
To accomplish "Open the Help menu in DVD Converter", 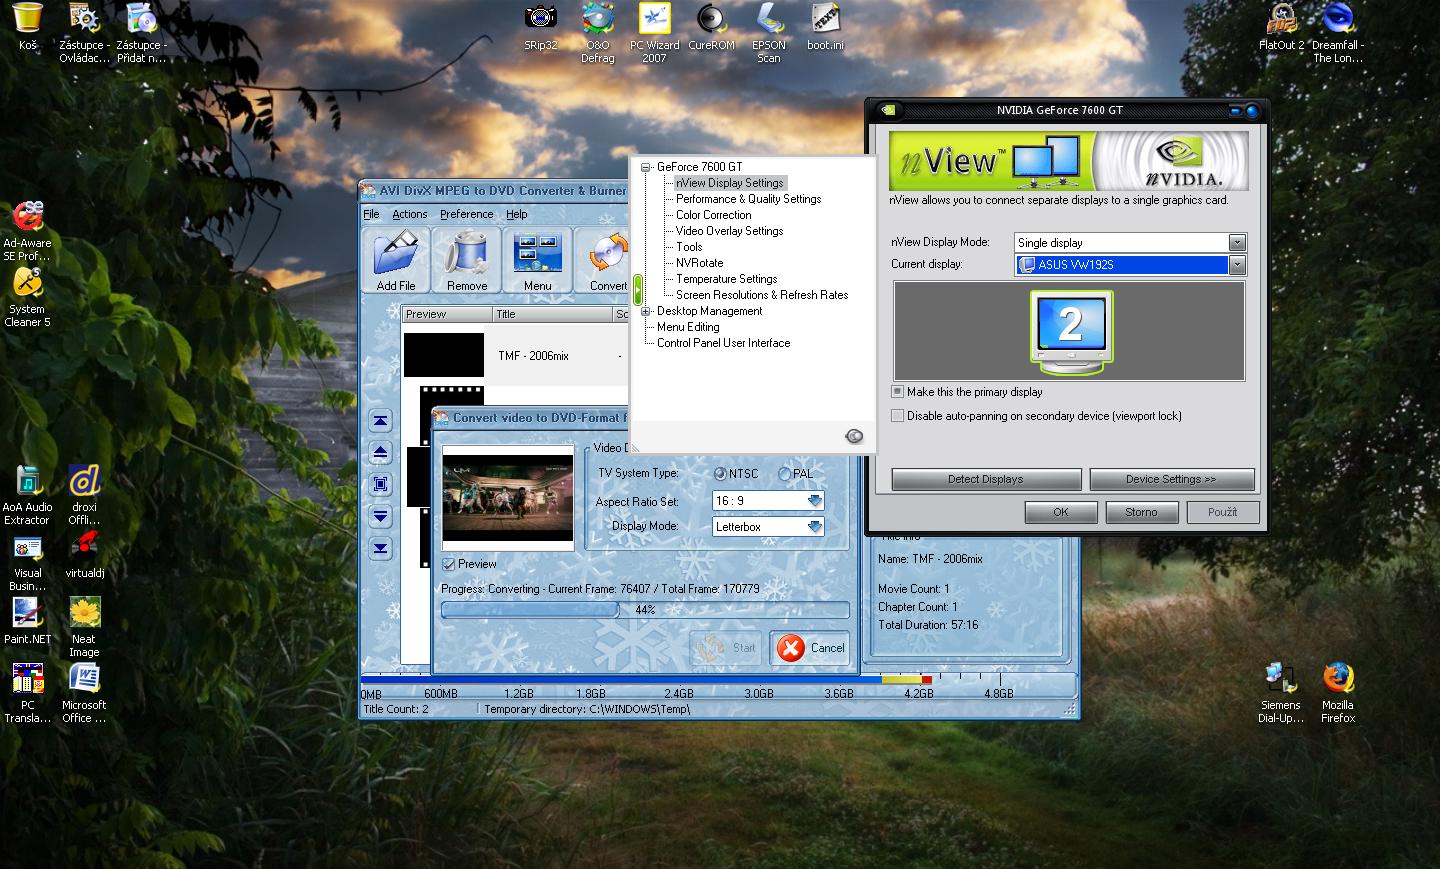I will [517, 214].
